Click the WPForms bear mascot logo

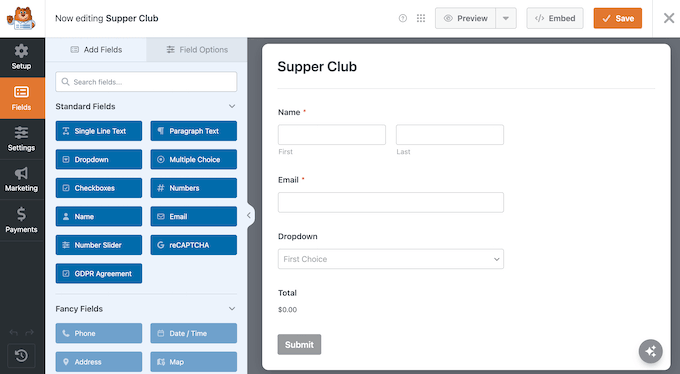(x=21, y=18)
